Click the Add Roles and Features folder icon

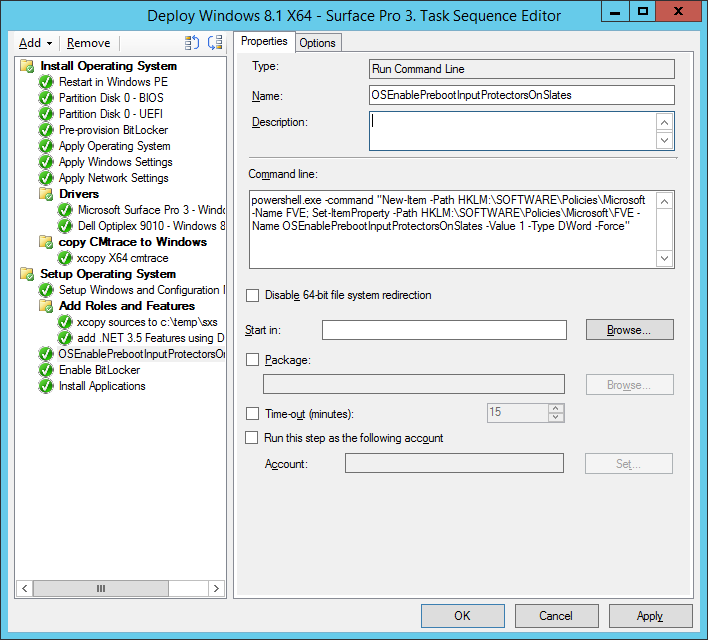pyautogui.click(x=46, y=306)
